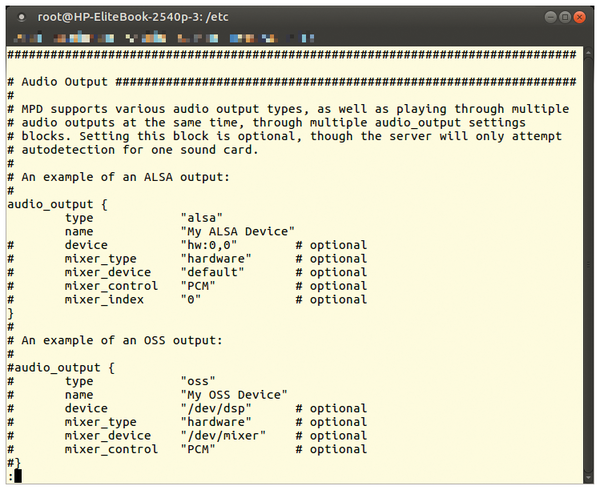Click the vertical scrollbar thumb
Image resolution: width=600 pixels, height=490 pixels.
[588, 265]
